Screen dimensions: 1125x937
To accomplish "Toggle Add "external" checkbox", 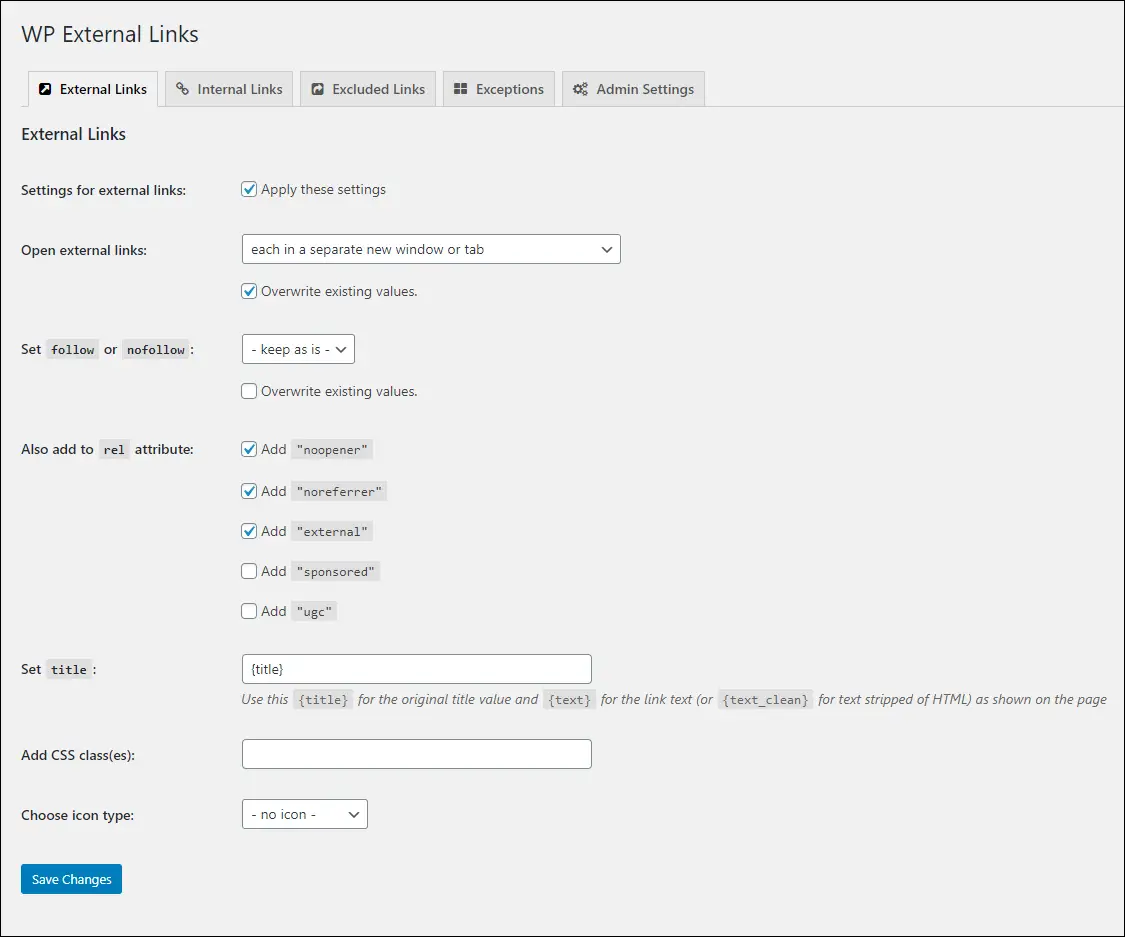I will point(249,532).
